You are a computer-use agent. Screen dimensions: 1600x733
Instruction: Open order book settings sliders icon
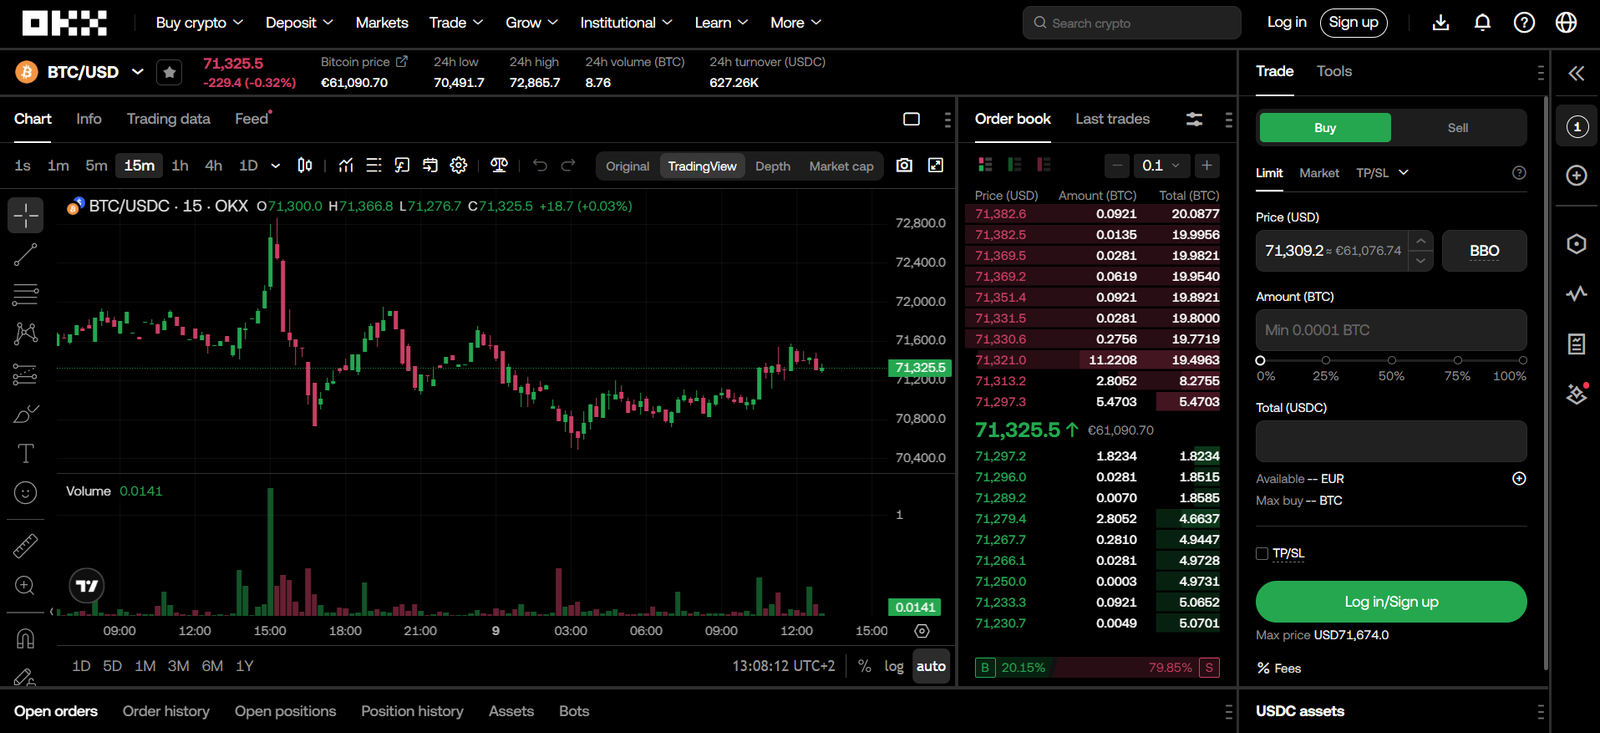click(1194, 119)
